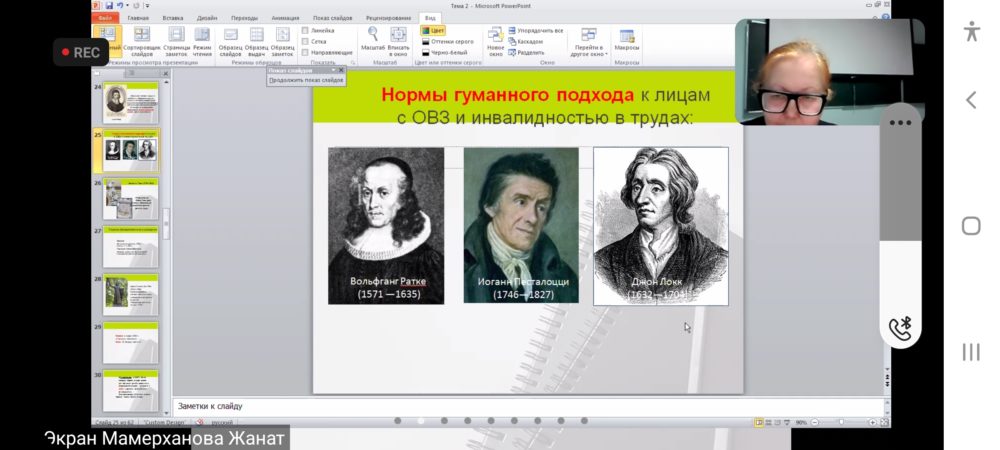Click the accessibility figure icon on phone sidebar
The height and width of the screenshot is (450, 1000).
(971, 31)
